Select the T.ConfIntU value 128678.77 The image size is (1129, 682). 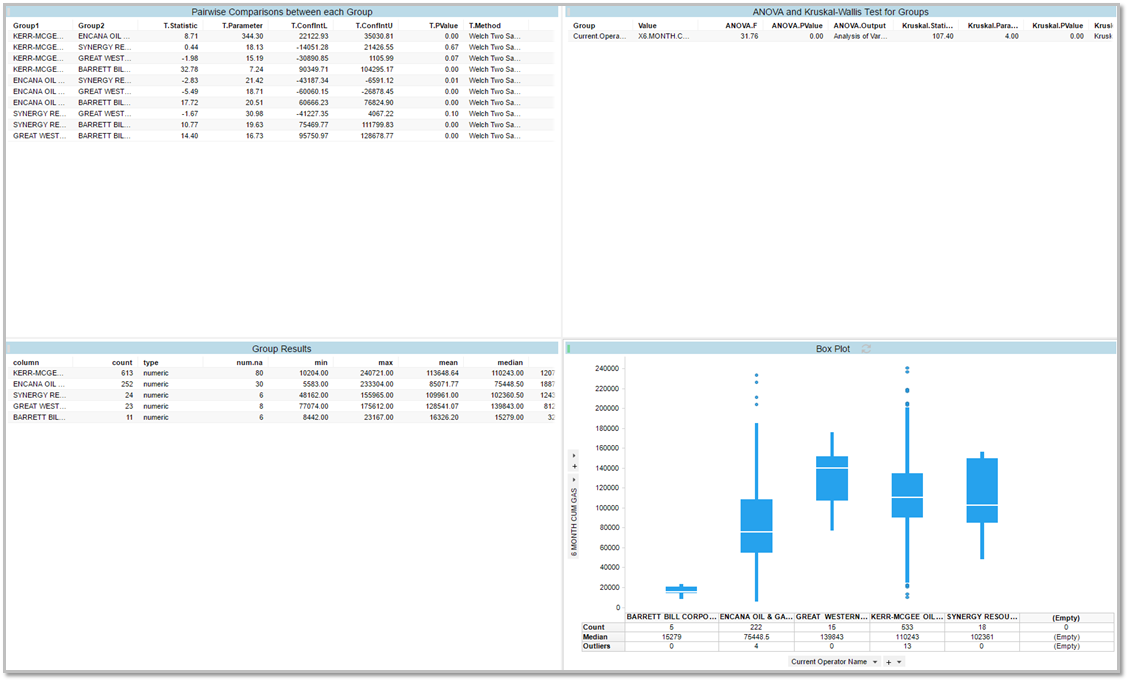377,135
